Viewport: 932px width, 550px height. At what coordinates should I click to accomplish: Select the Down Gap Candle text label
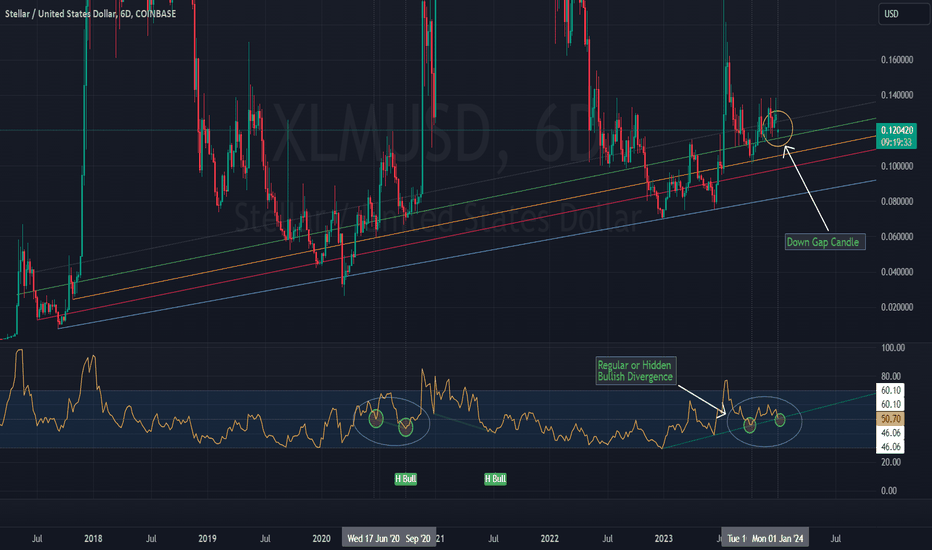point(824,242)
